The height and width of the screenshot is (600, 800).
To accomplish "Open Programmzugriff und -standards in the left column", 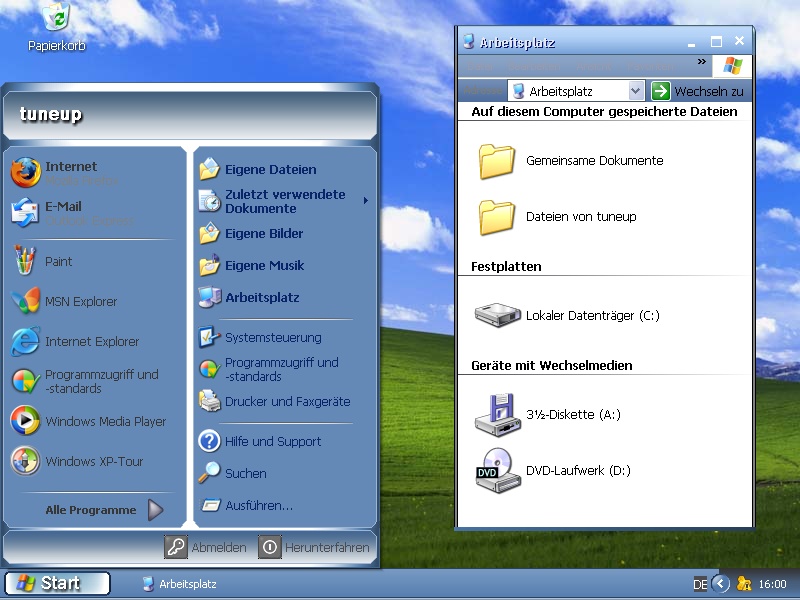I will tap(94, 381).
